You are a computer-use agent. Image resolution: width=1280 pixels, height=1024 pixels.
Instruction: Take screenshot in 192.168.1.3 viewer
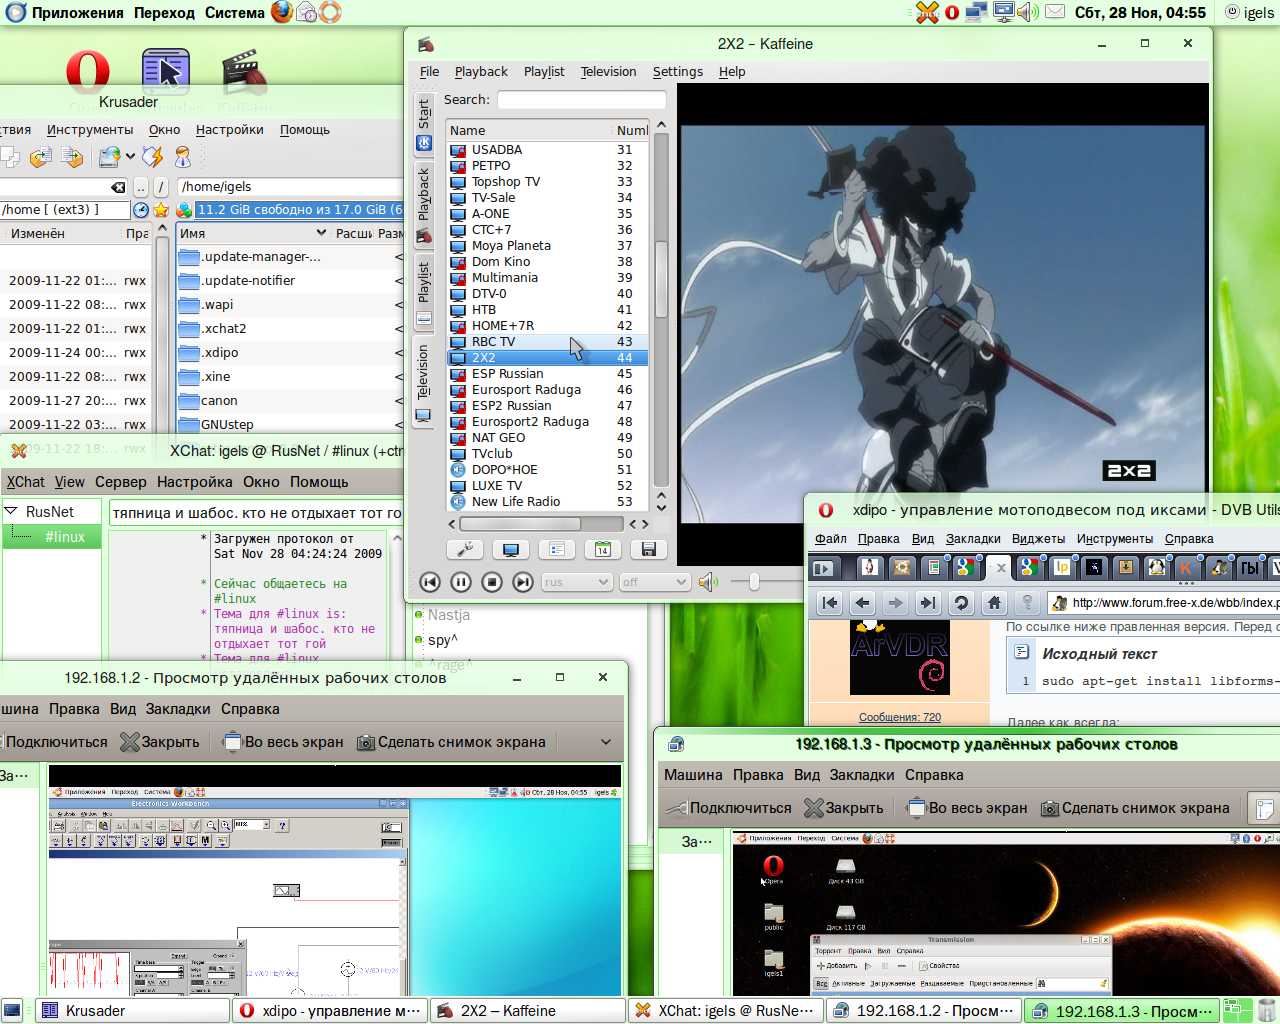(1135, 808)
